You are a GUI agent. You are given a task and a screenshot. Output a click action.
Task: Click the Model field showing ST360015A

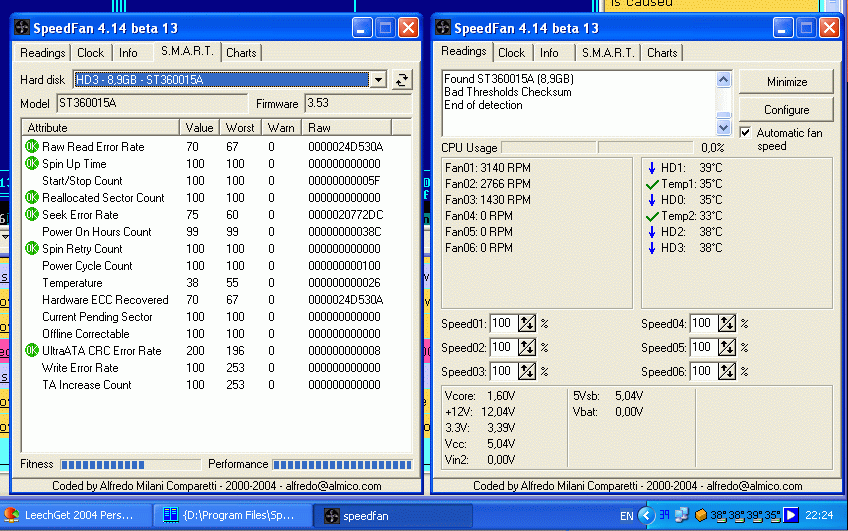151,103
